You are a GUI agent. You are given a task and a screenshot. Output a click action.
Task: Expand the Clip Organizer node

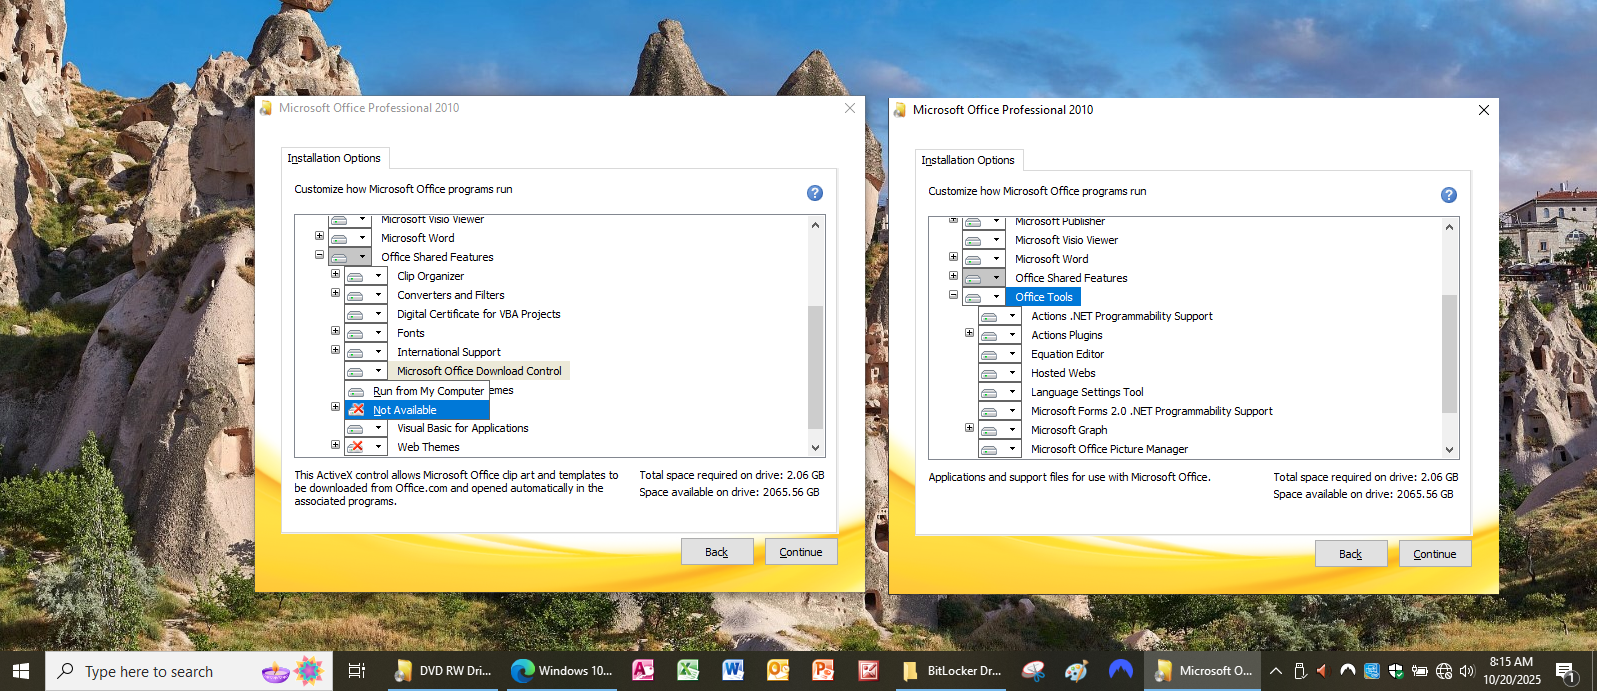335,274
